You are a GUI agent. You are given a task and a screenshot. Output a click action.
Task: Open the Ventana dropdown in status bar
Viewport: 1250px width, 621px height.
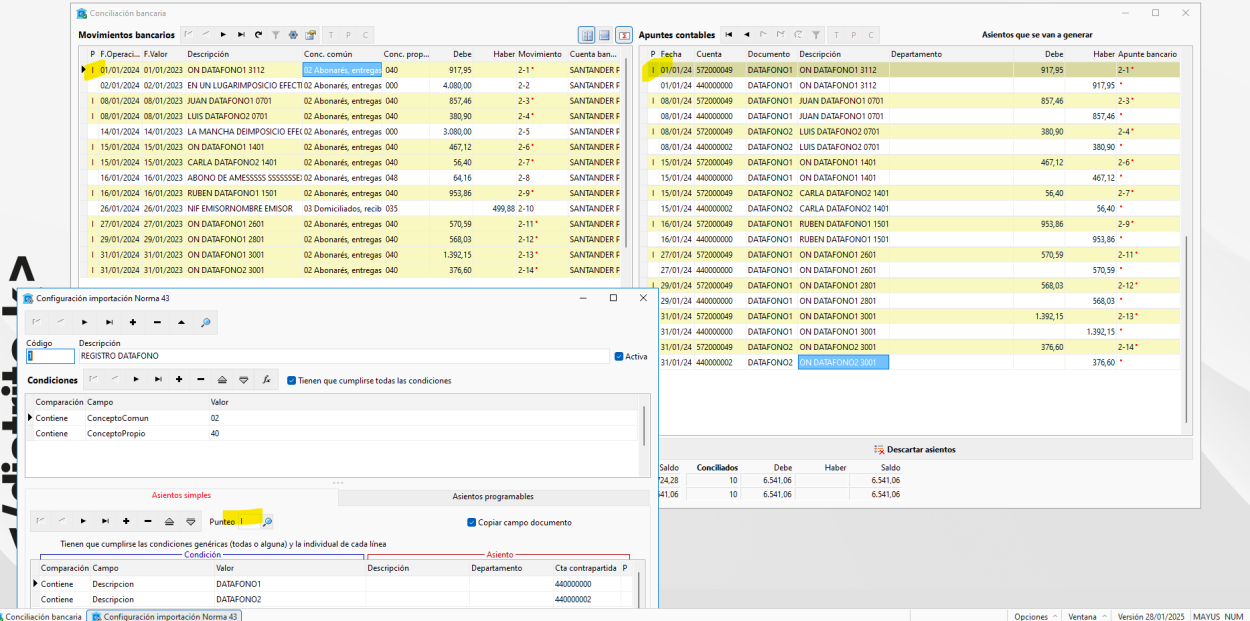point(1086,616)
